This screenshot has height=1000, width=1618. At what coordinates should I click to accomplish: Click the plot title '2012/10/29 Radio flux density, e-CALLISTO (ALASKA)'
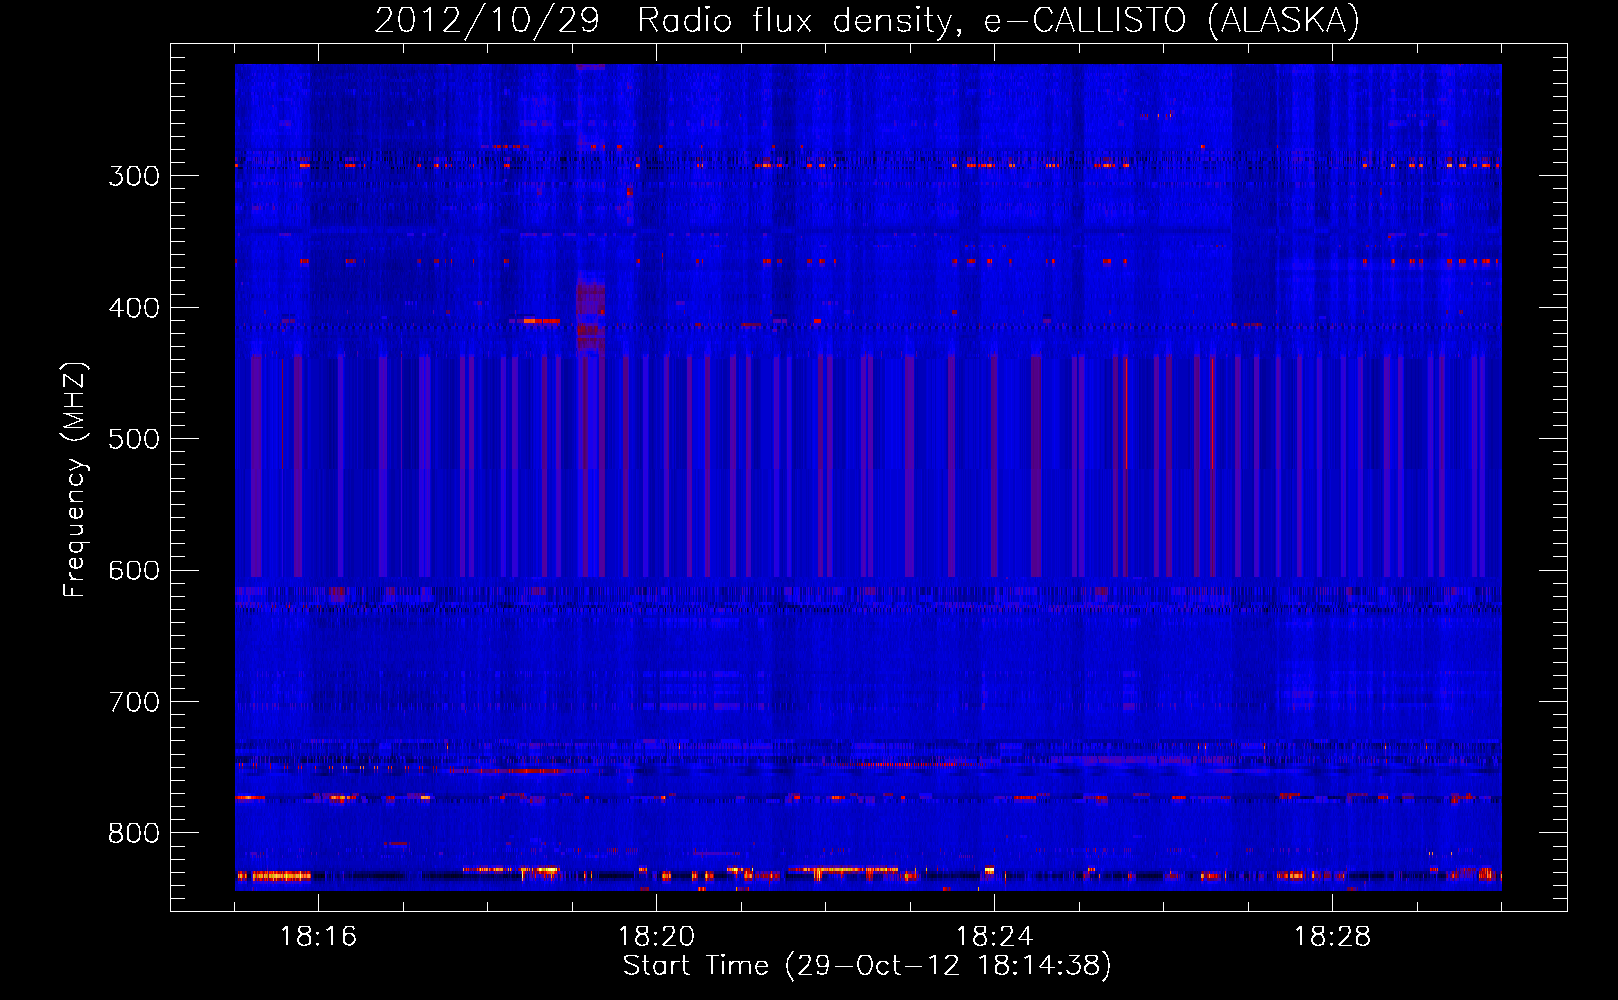(x=867, y=20)
